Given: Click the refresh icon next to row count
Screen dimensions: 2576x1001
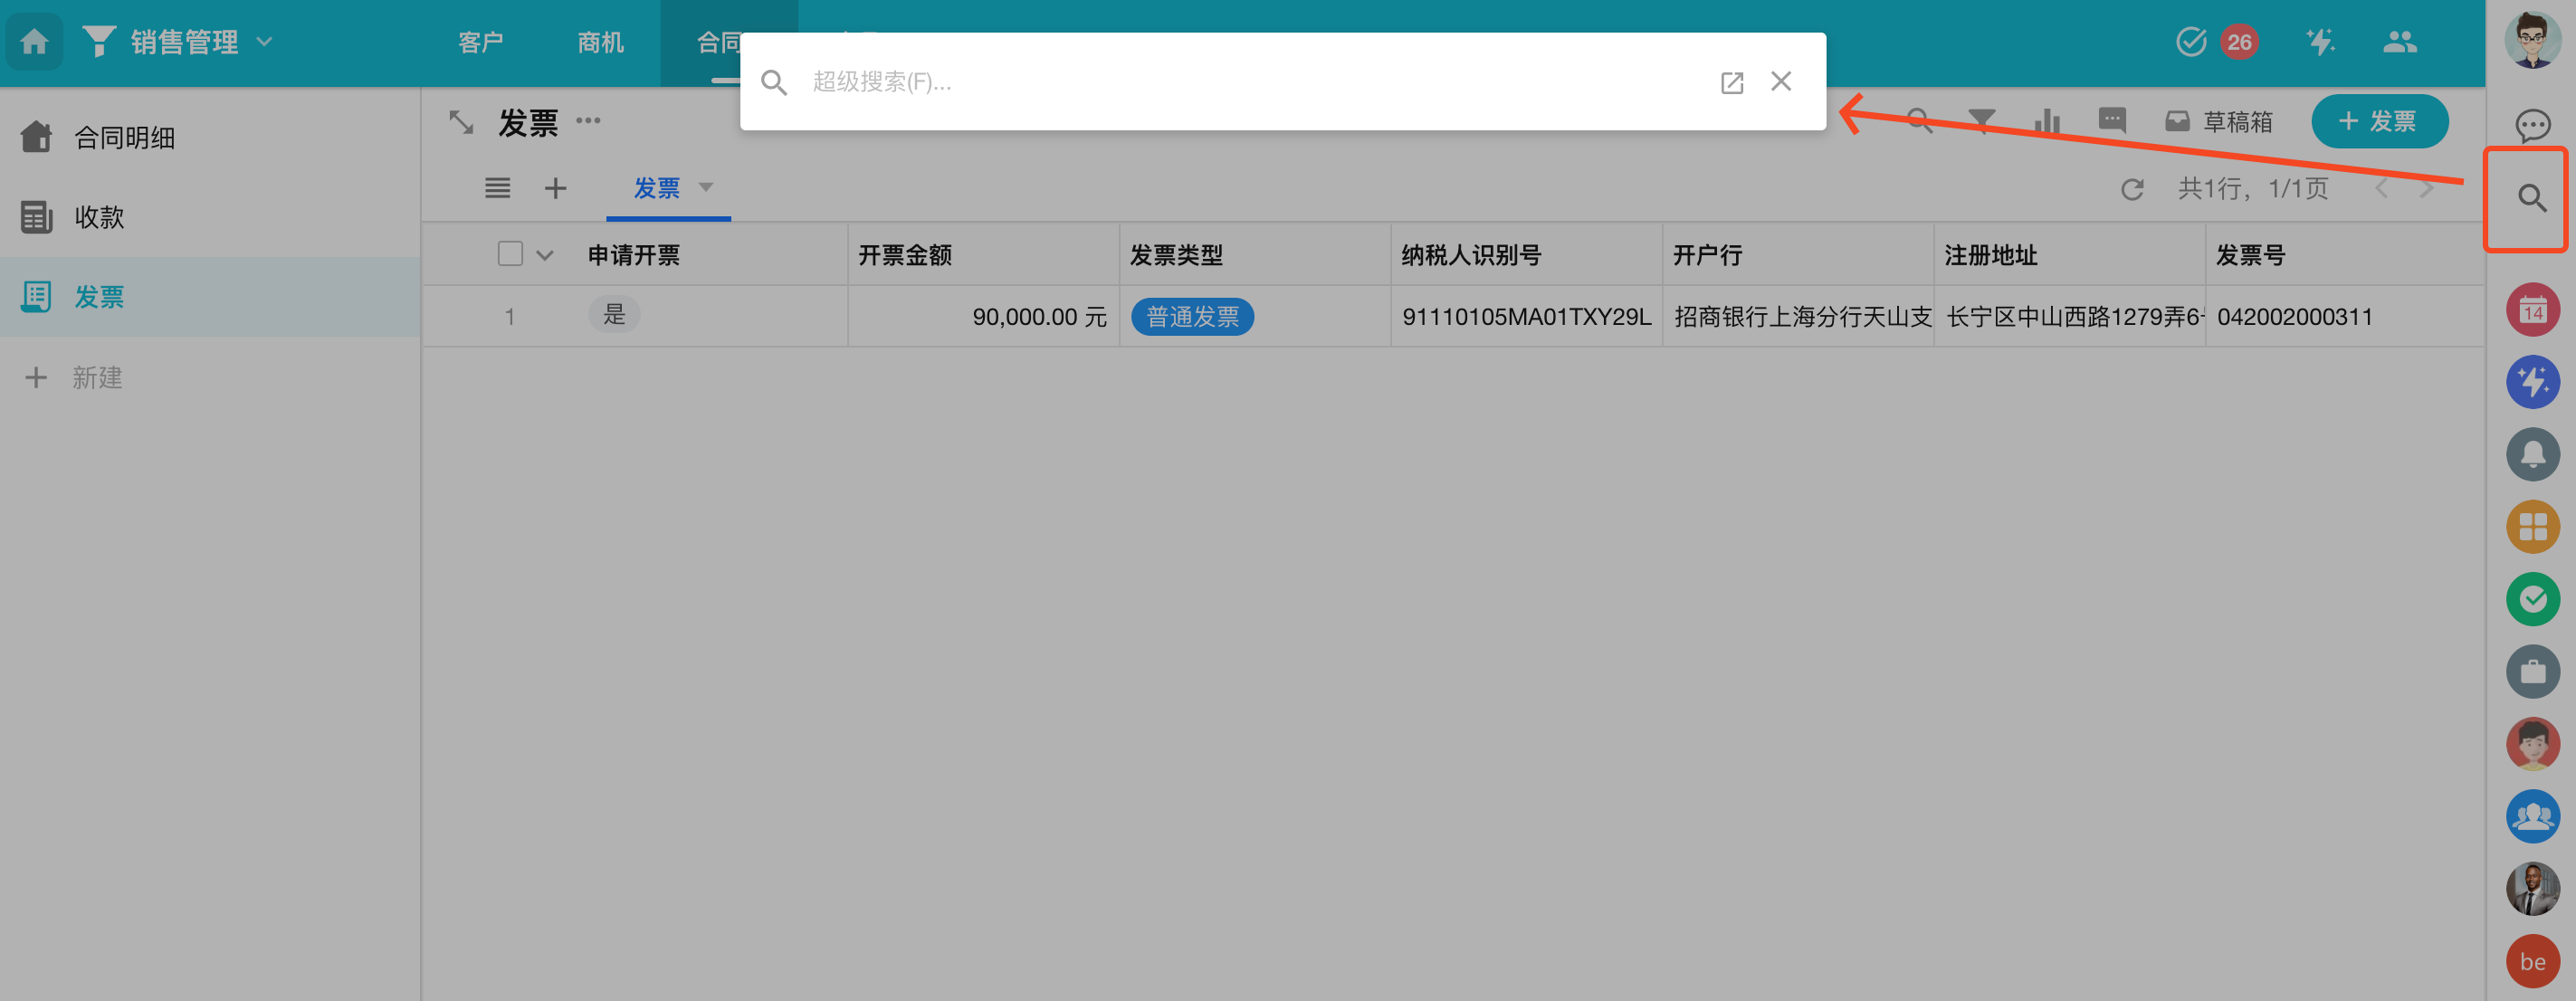Looking at the screenshot, I should click(2131, 189).
